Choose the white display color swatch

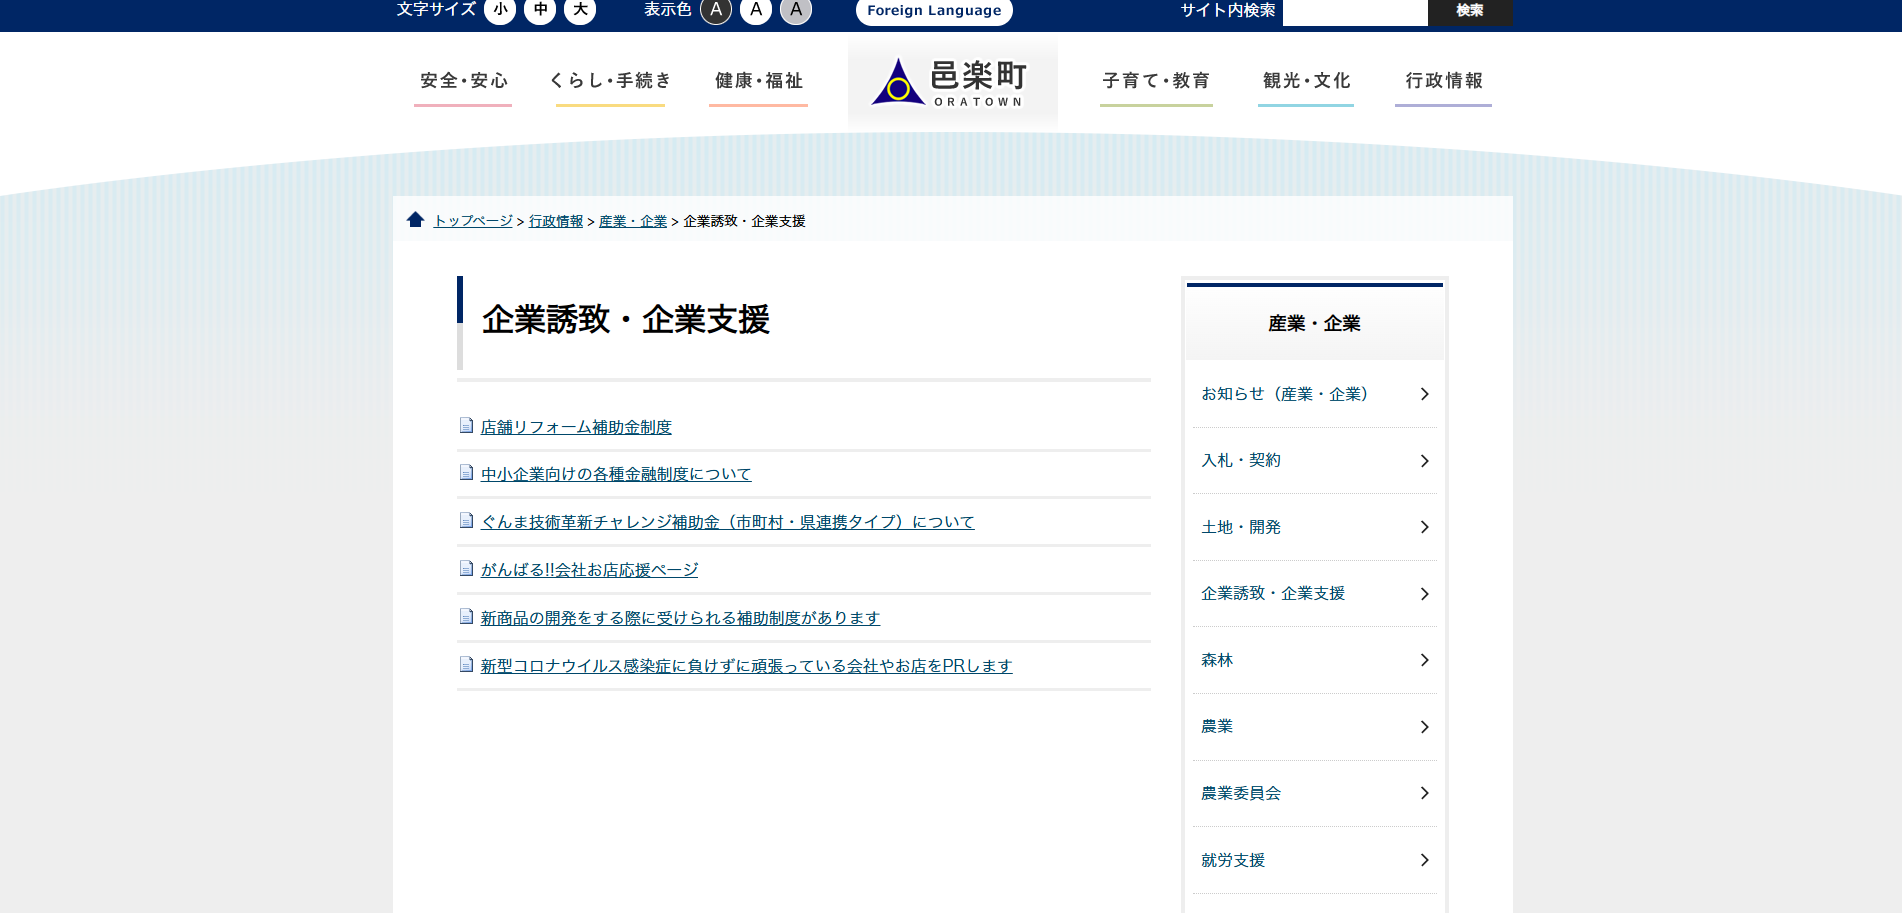pos(756,10)
